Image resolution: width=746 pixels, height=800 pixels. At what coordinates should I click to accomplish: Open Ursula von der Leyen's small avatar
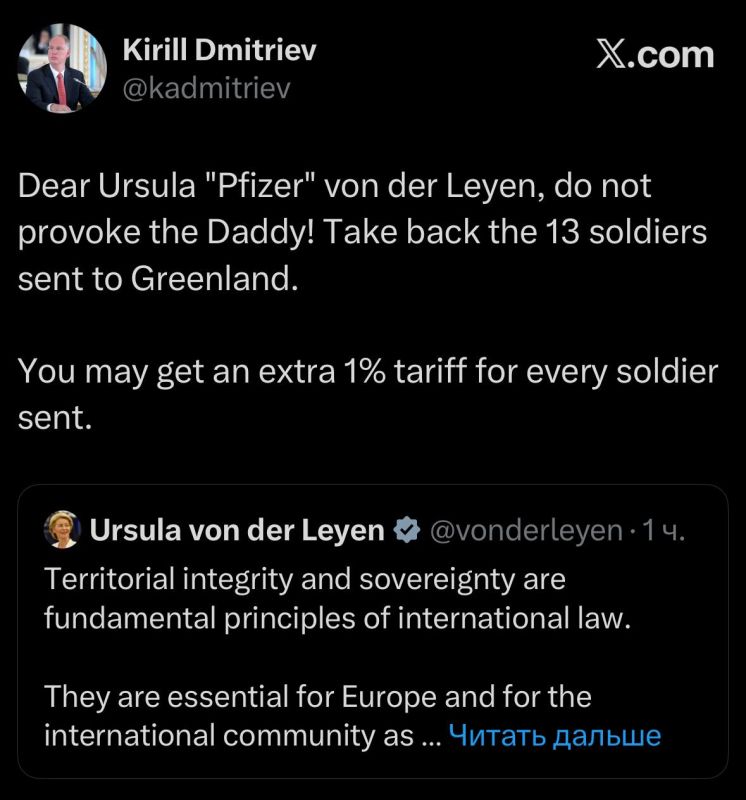tap(62, 530)
